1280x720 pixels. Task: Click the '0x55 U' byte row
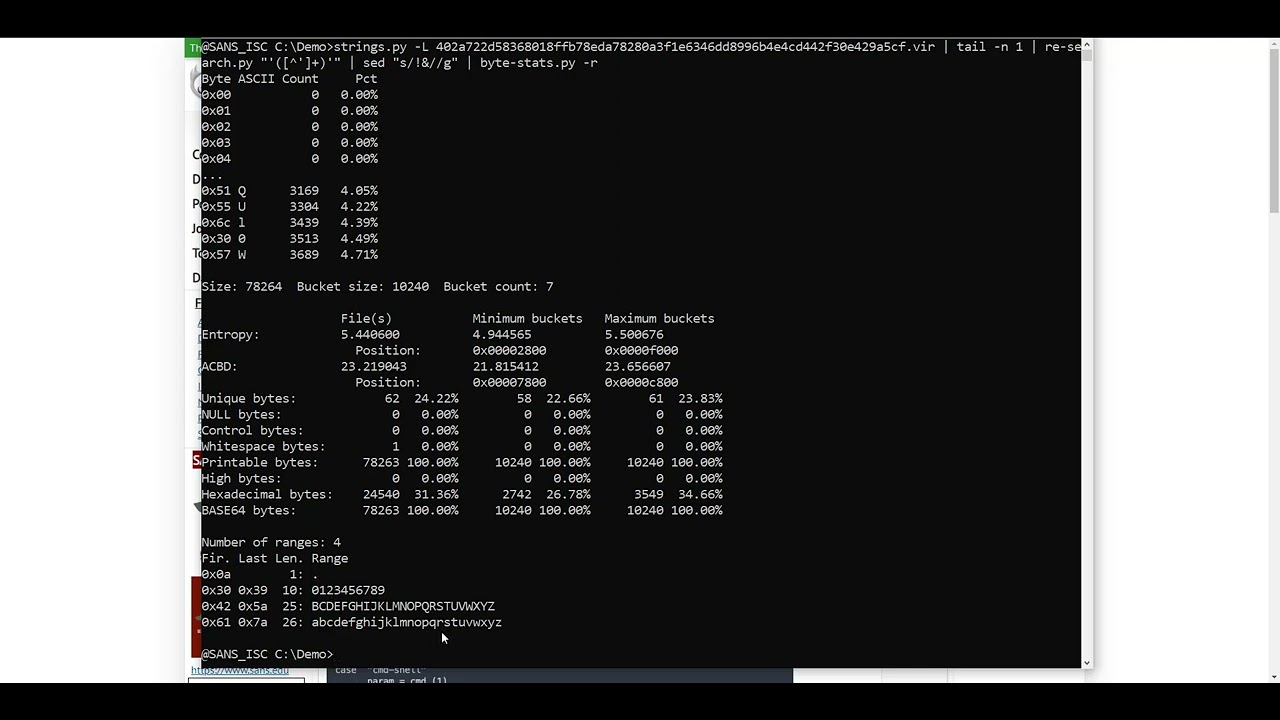pos(289,206)
